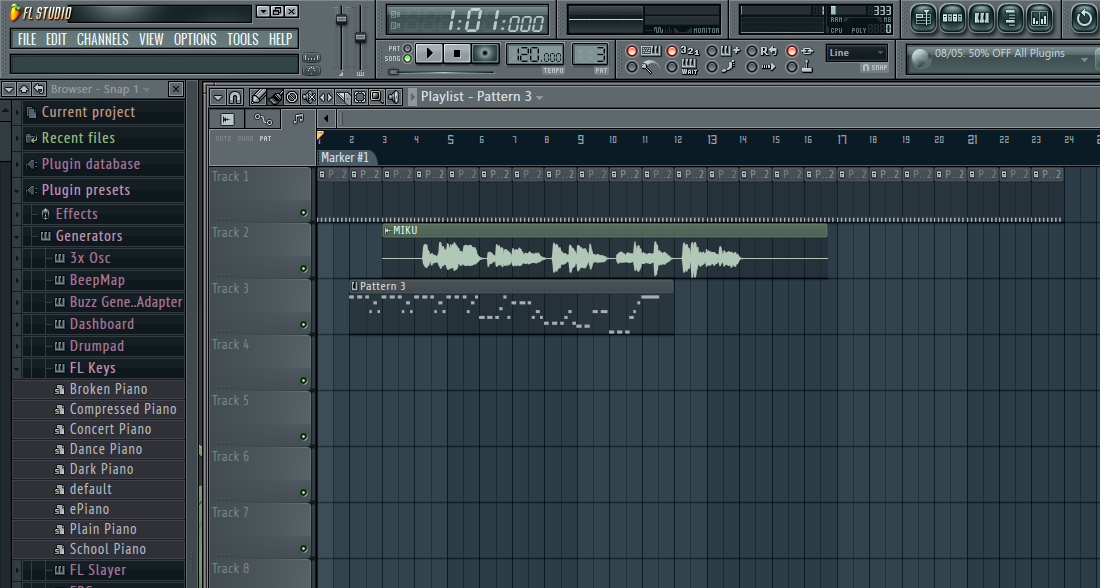Open the playlist options arrow menu
This screenshot has height=588, width=1100.
(217, 97)
